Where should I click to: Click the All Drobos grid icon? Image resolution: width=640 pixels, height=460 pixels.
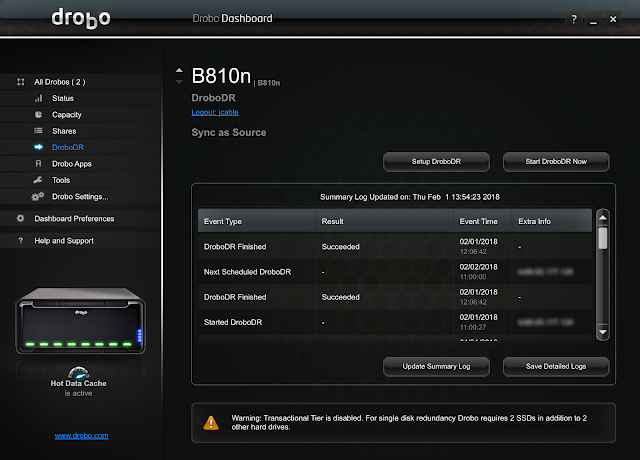tap(20, 82)
